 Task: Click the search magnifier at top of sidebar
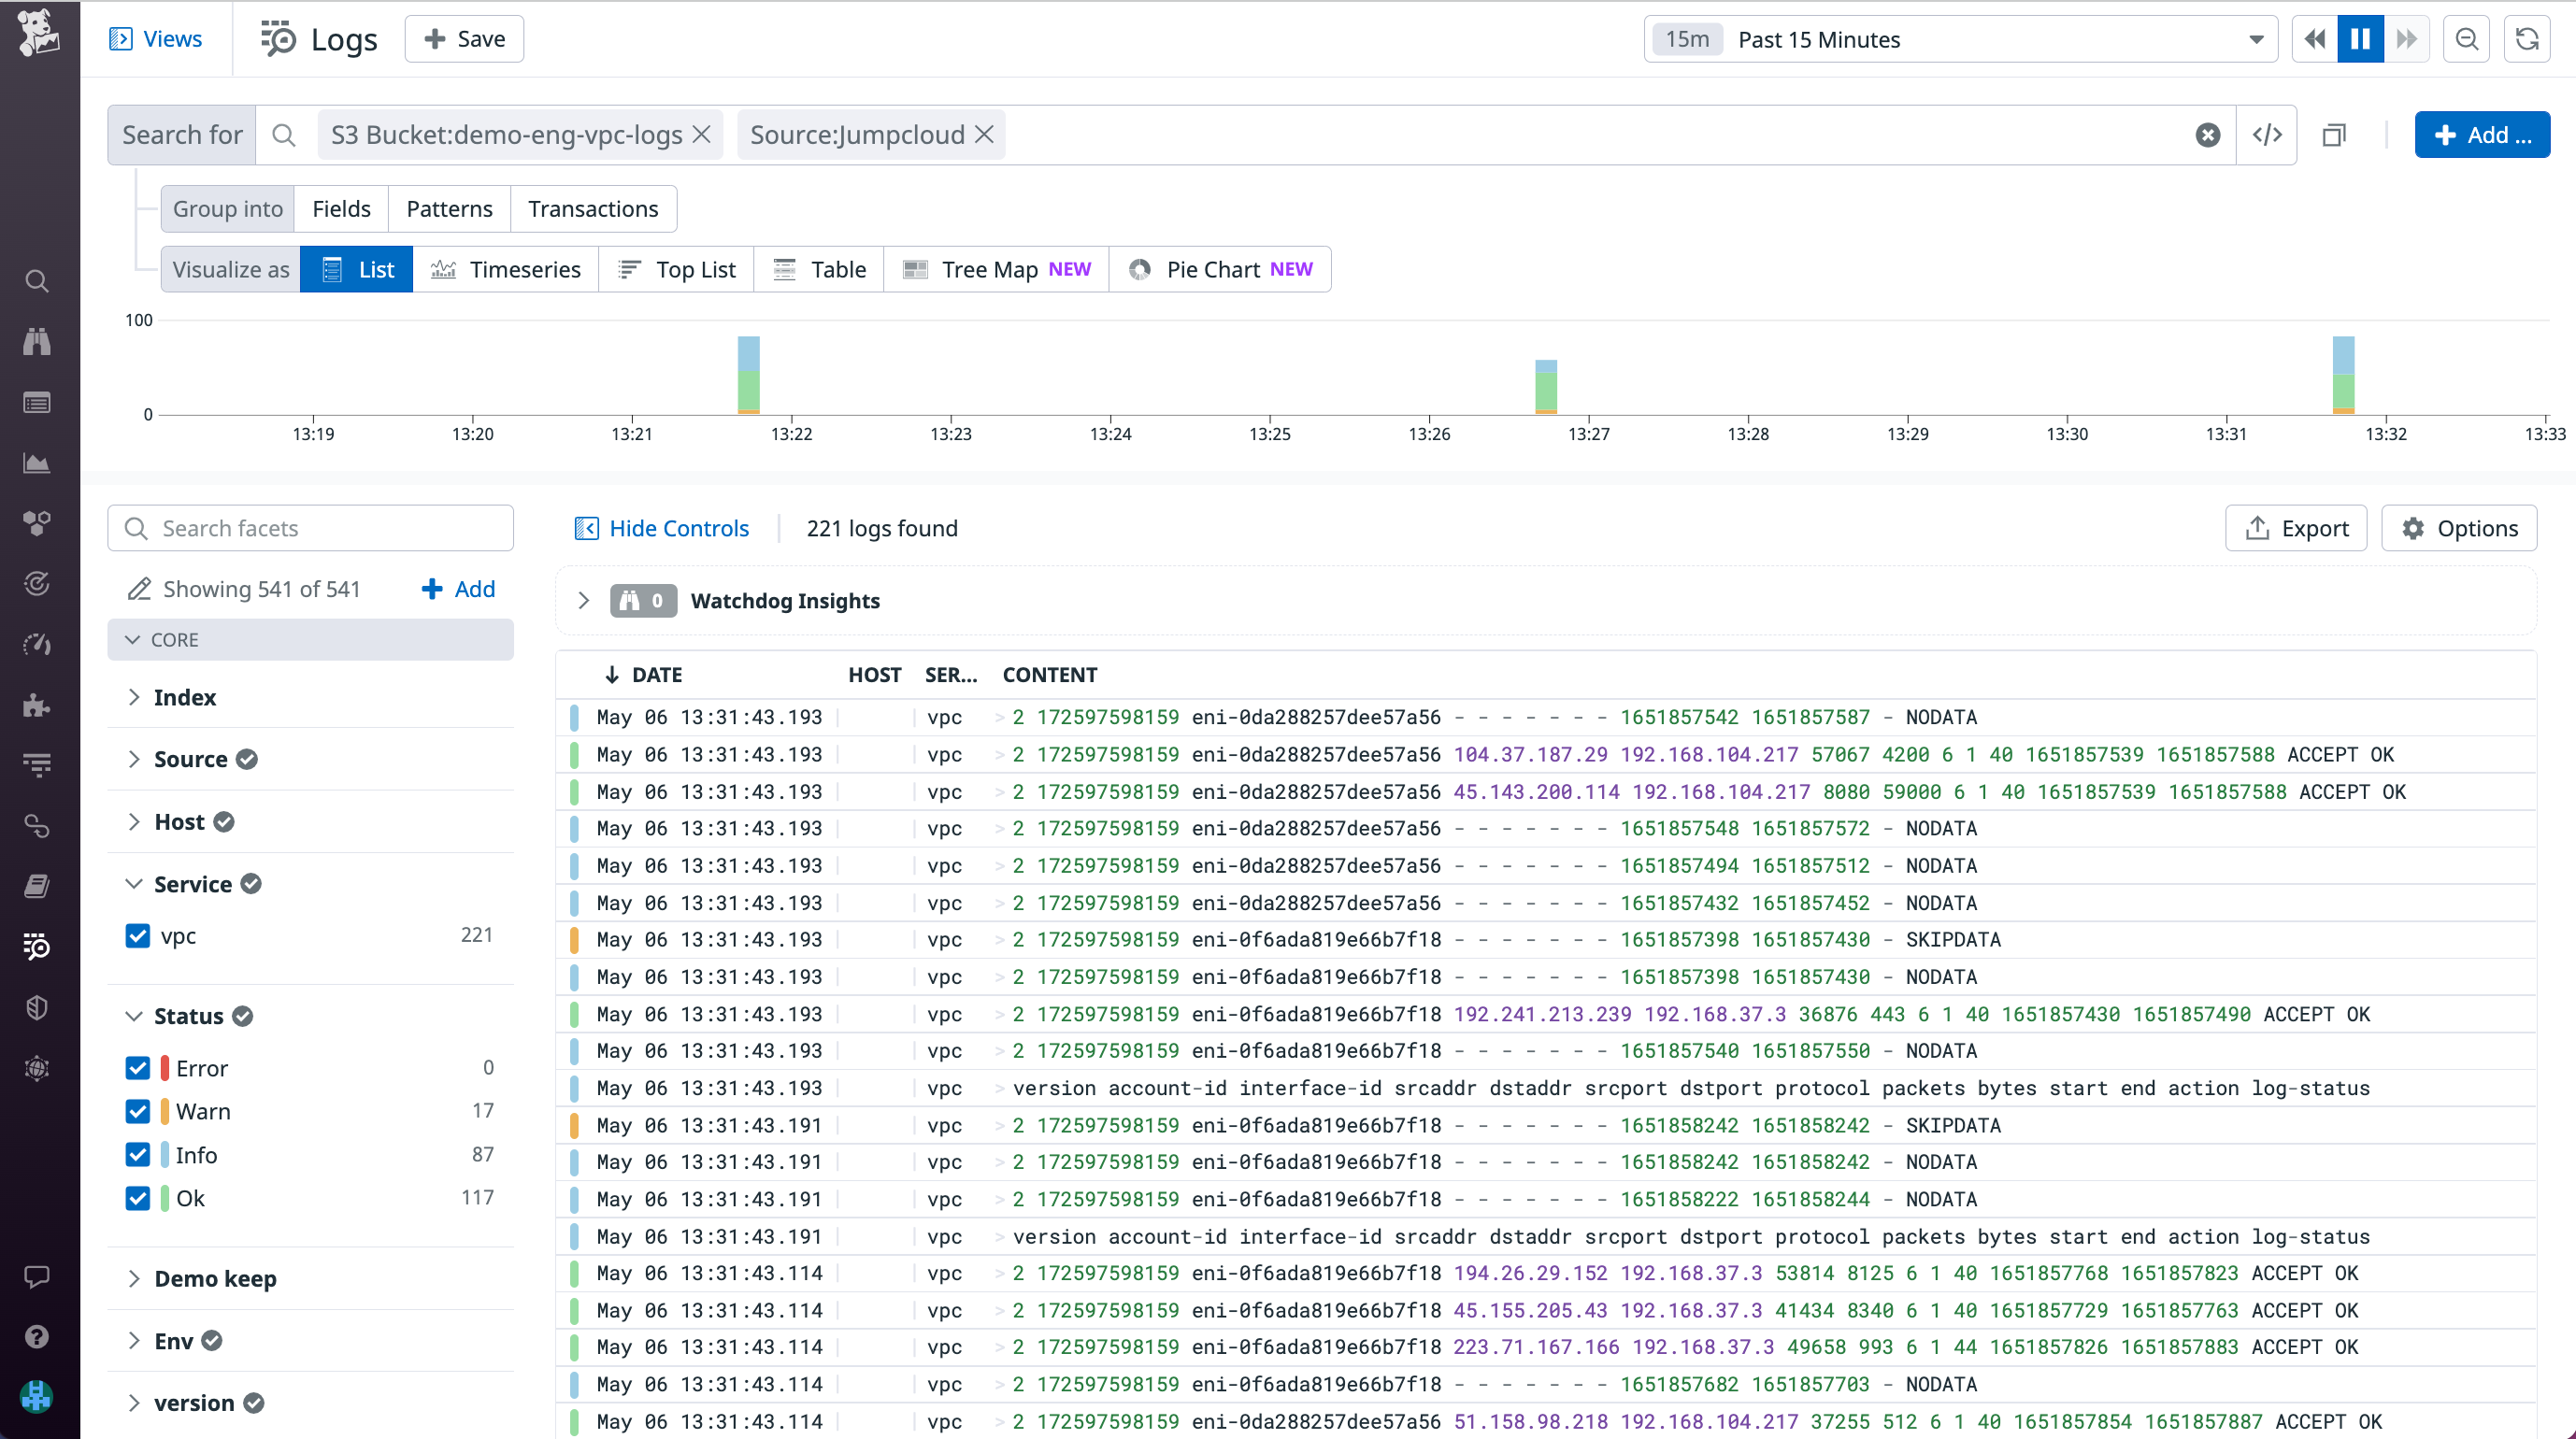coord(37,281)
